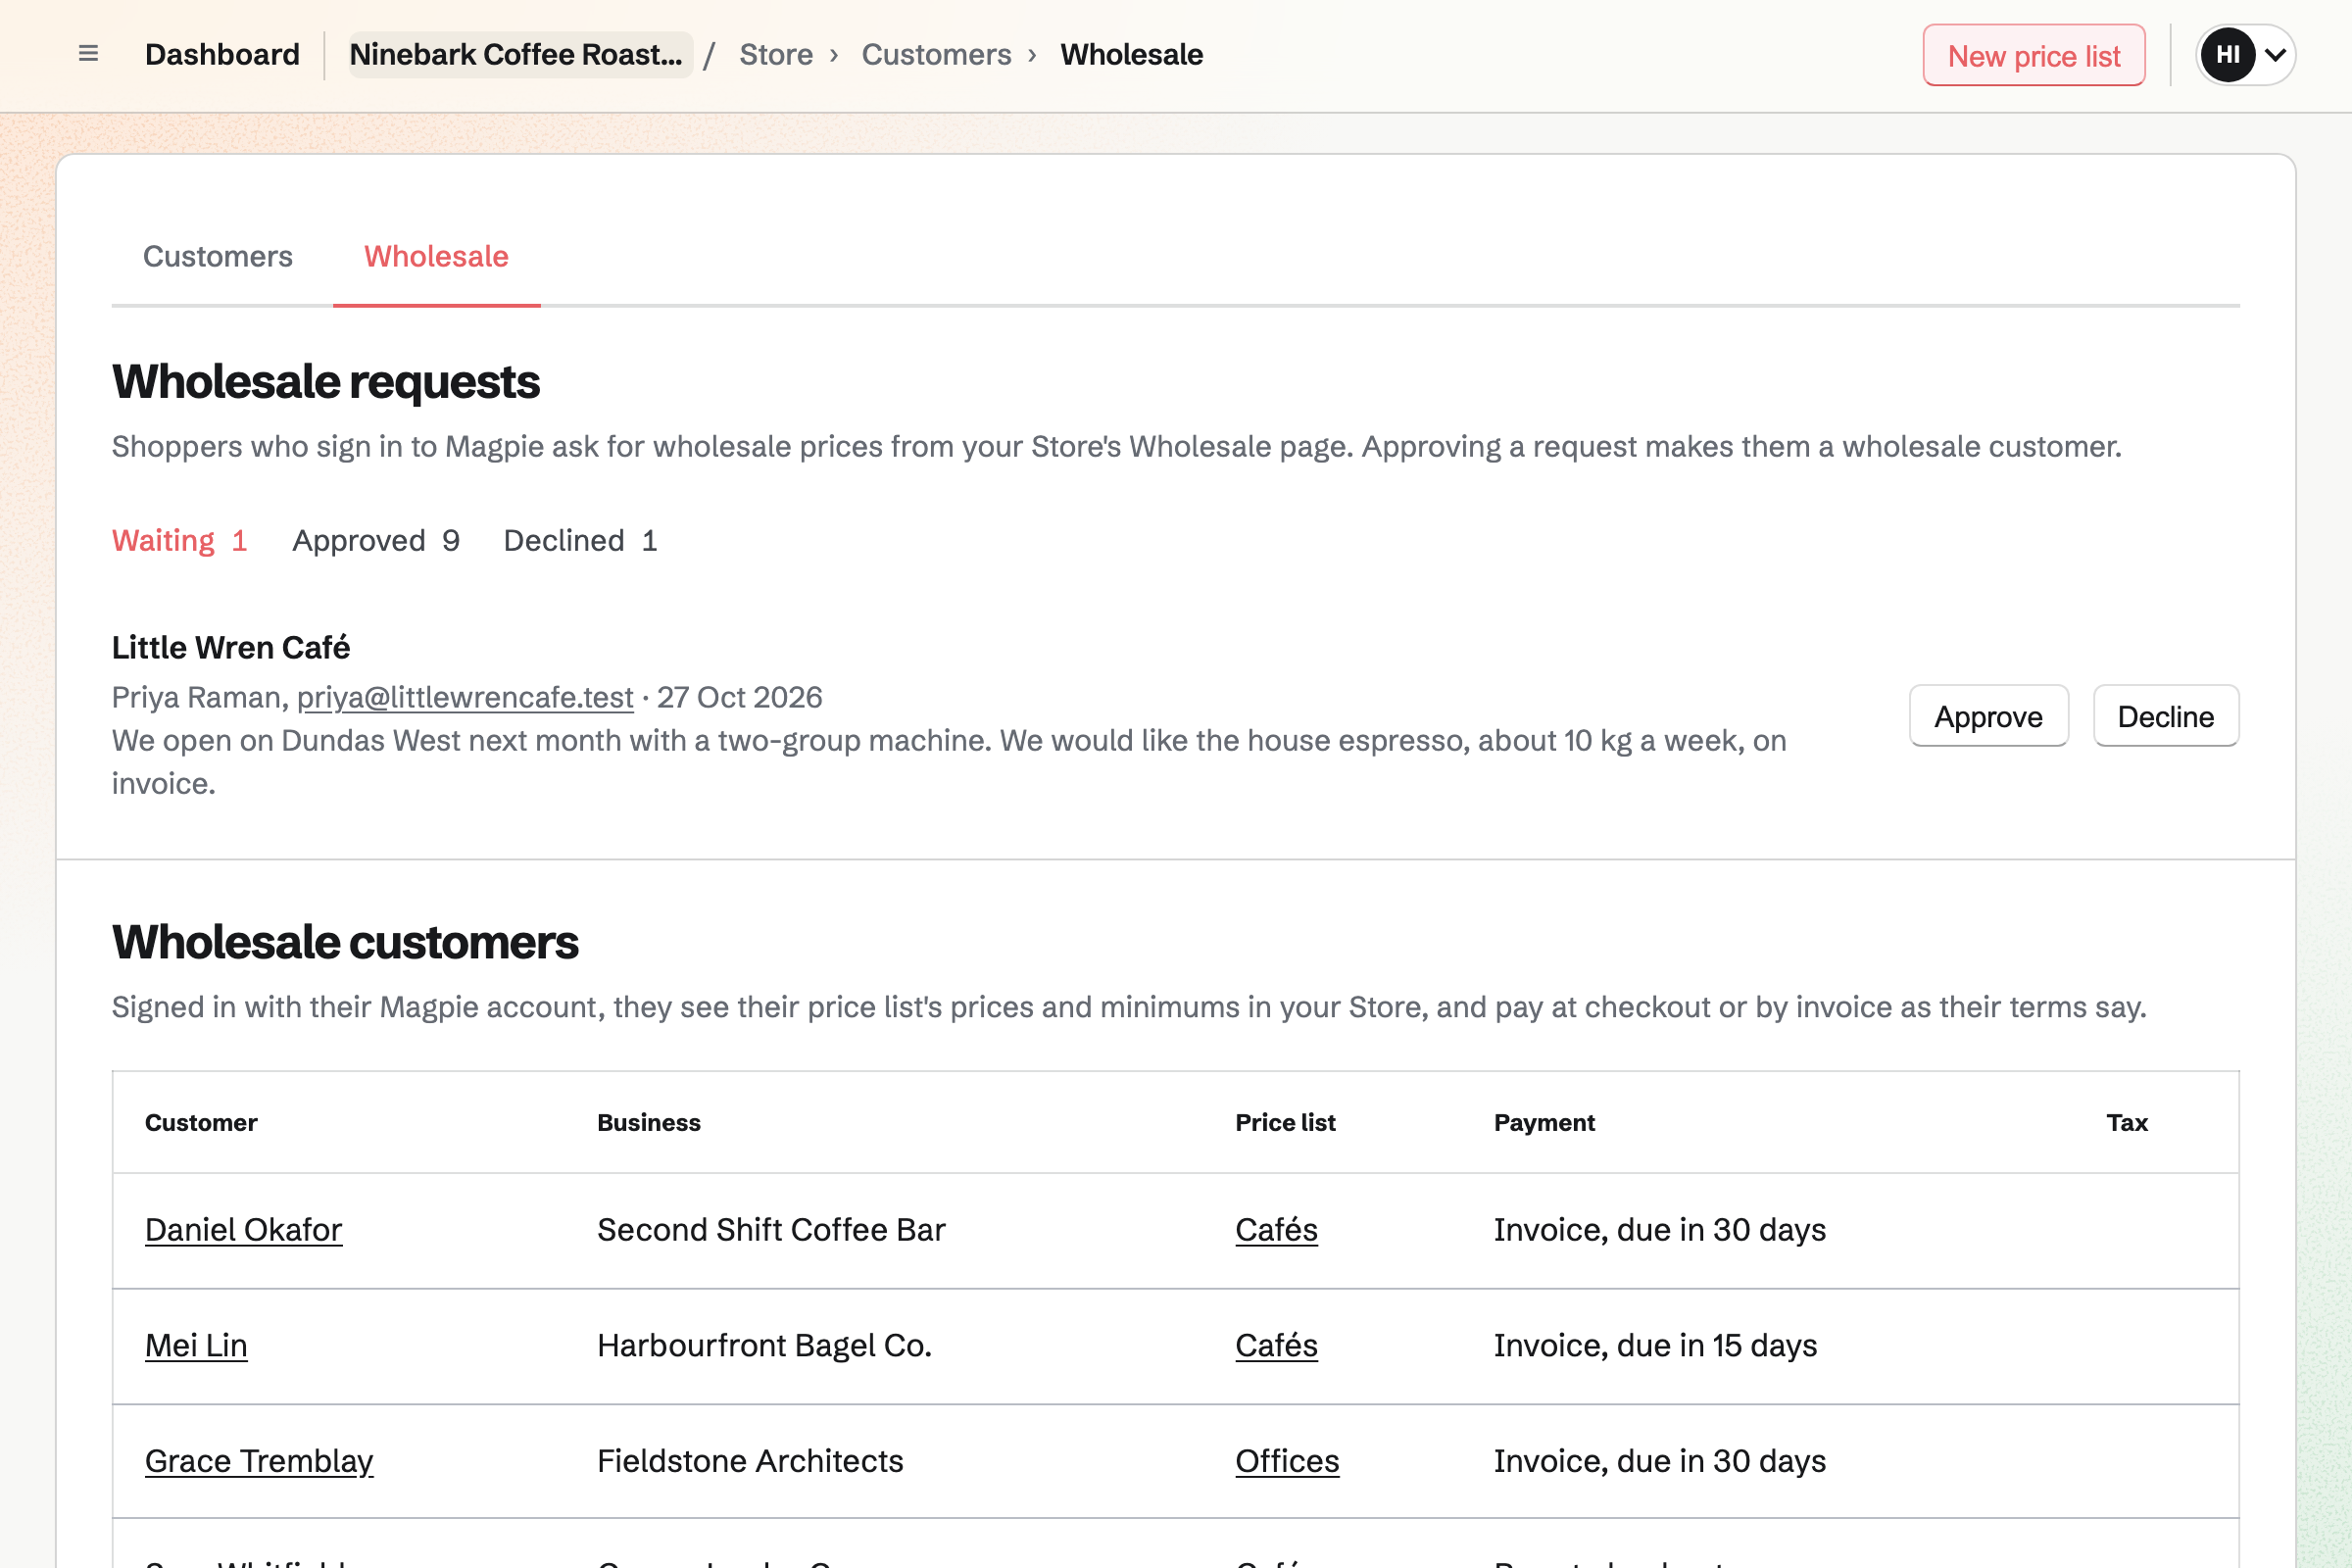Screen dimensions: 2352x1568
Task: Decline Little Wren Café request
Action: [2165, 716]
